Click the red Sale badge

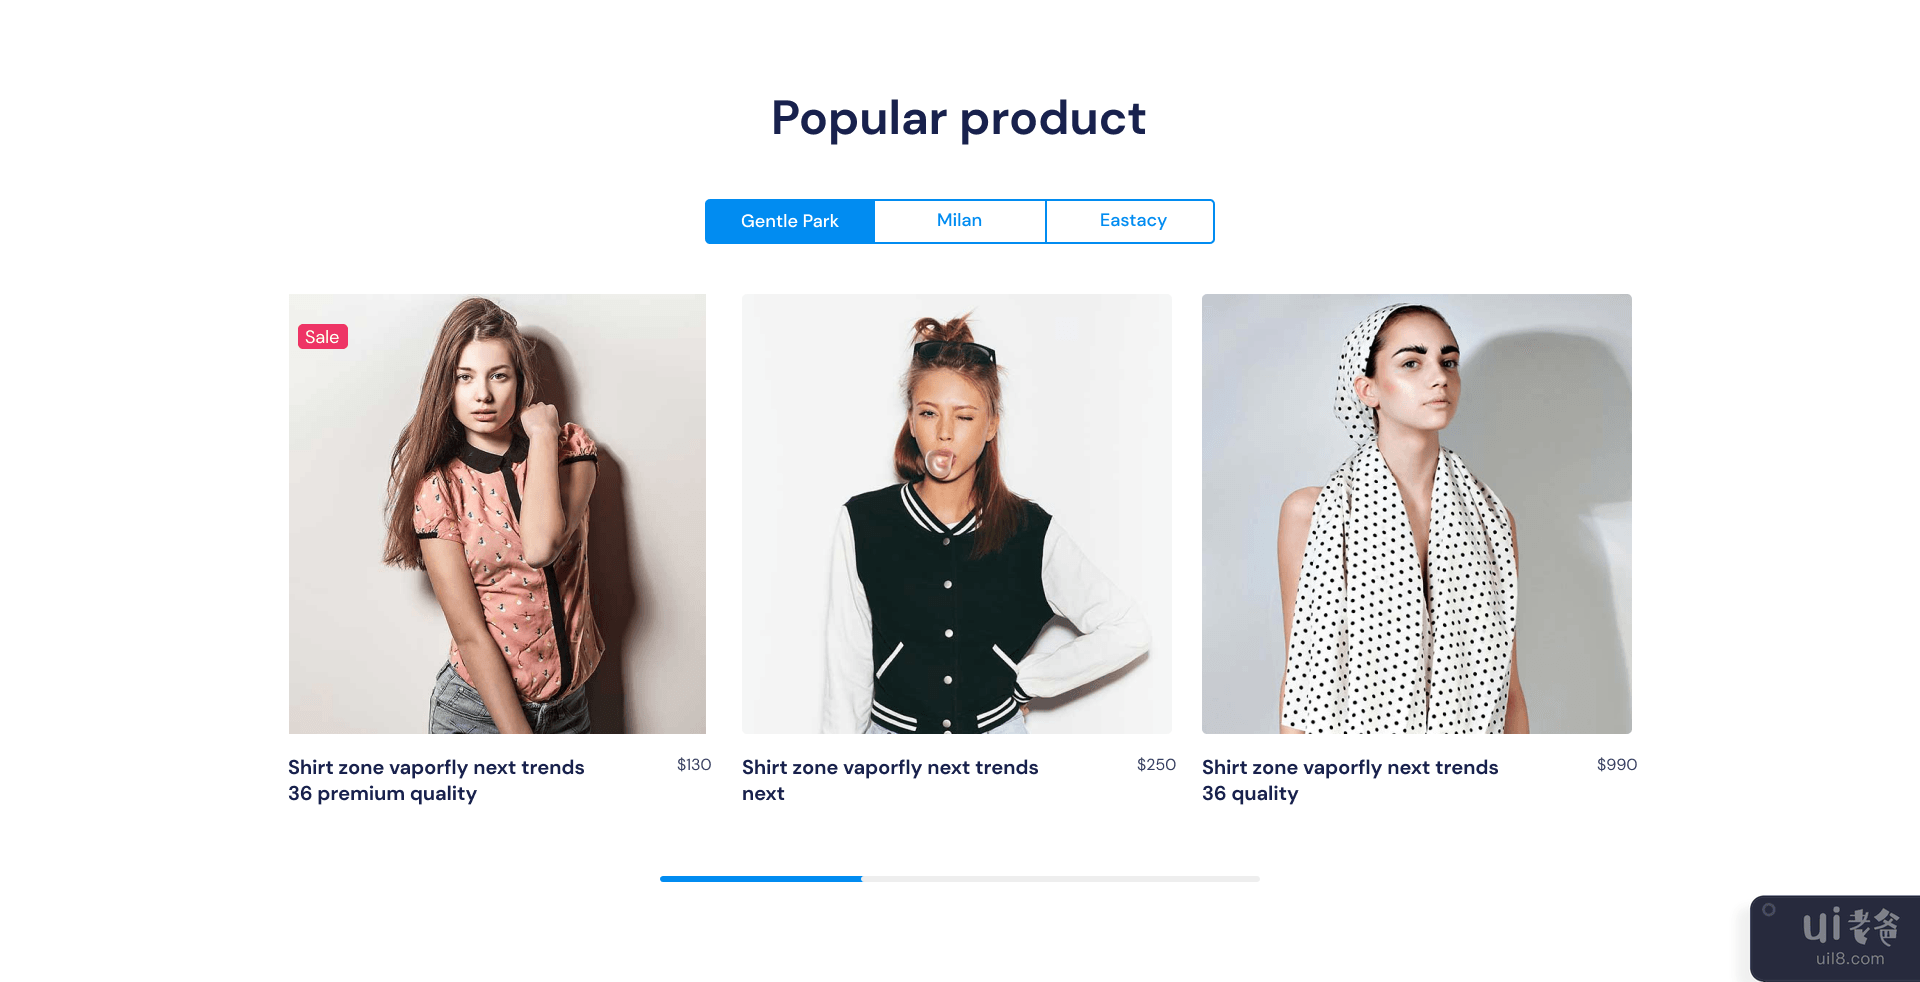click(322, 337)
